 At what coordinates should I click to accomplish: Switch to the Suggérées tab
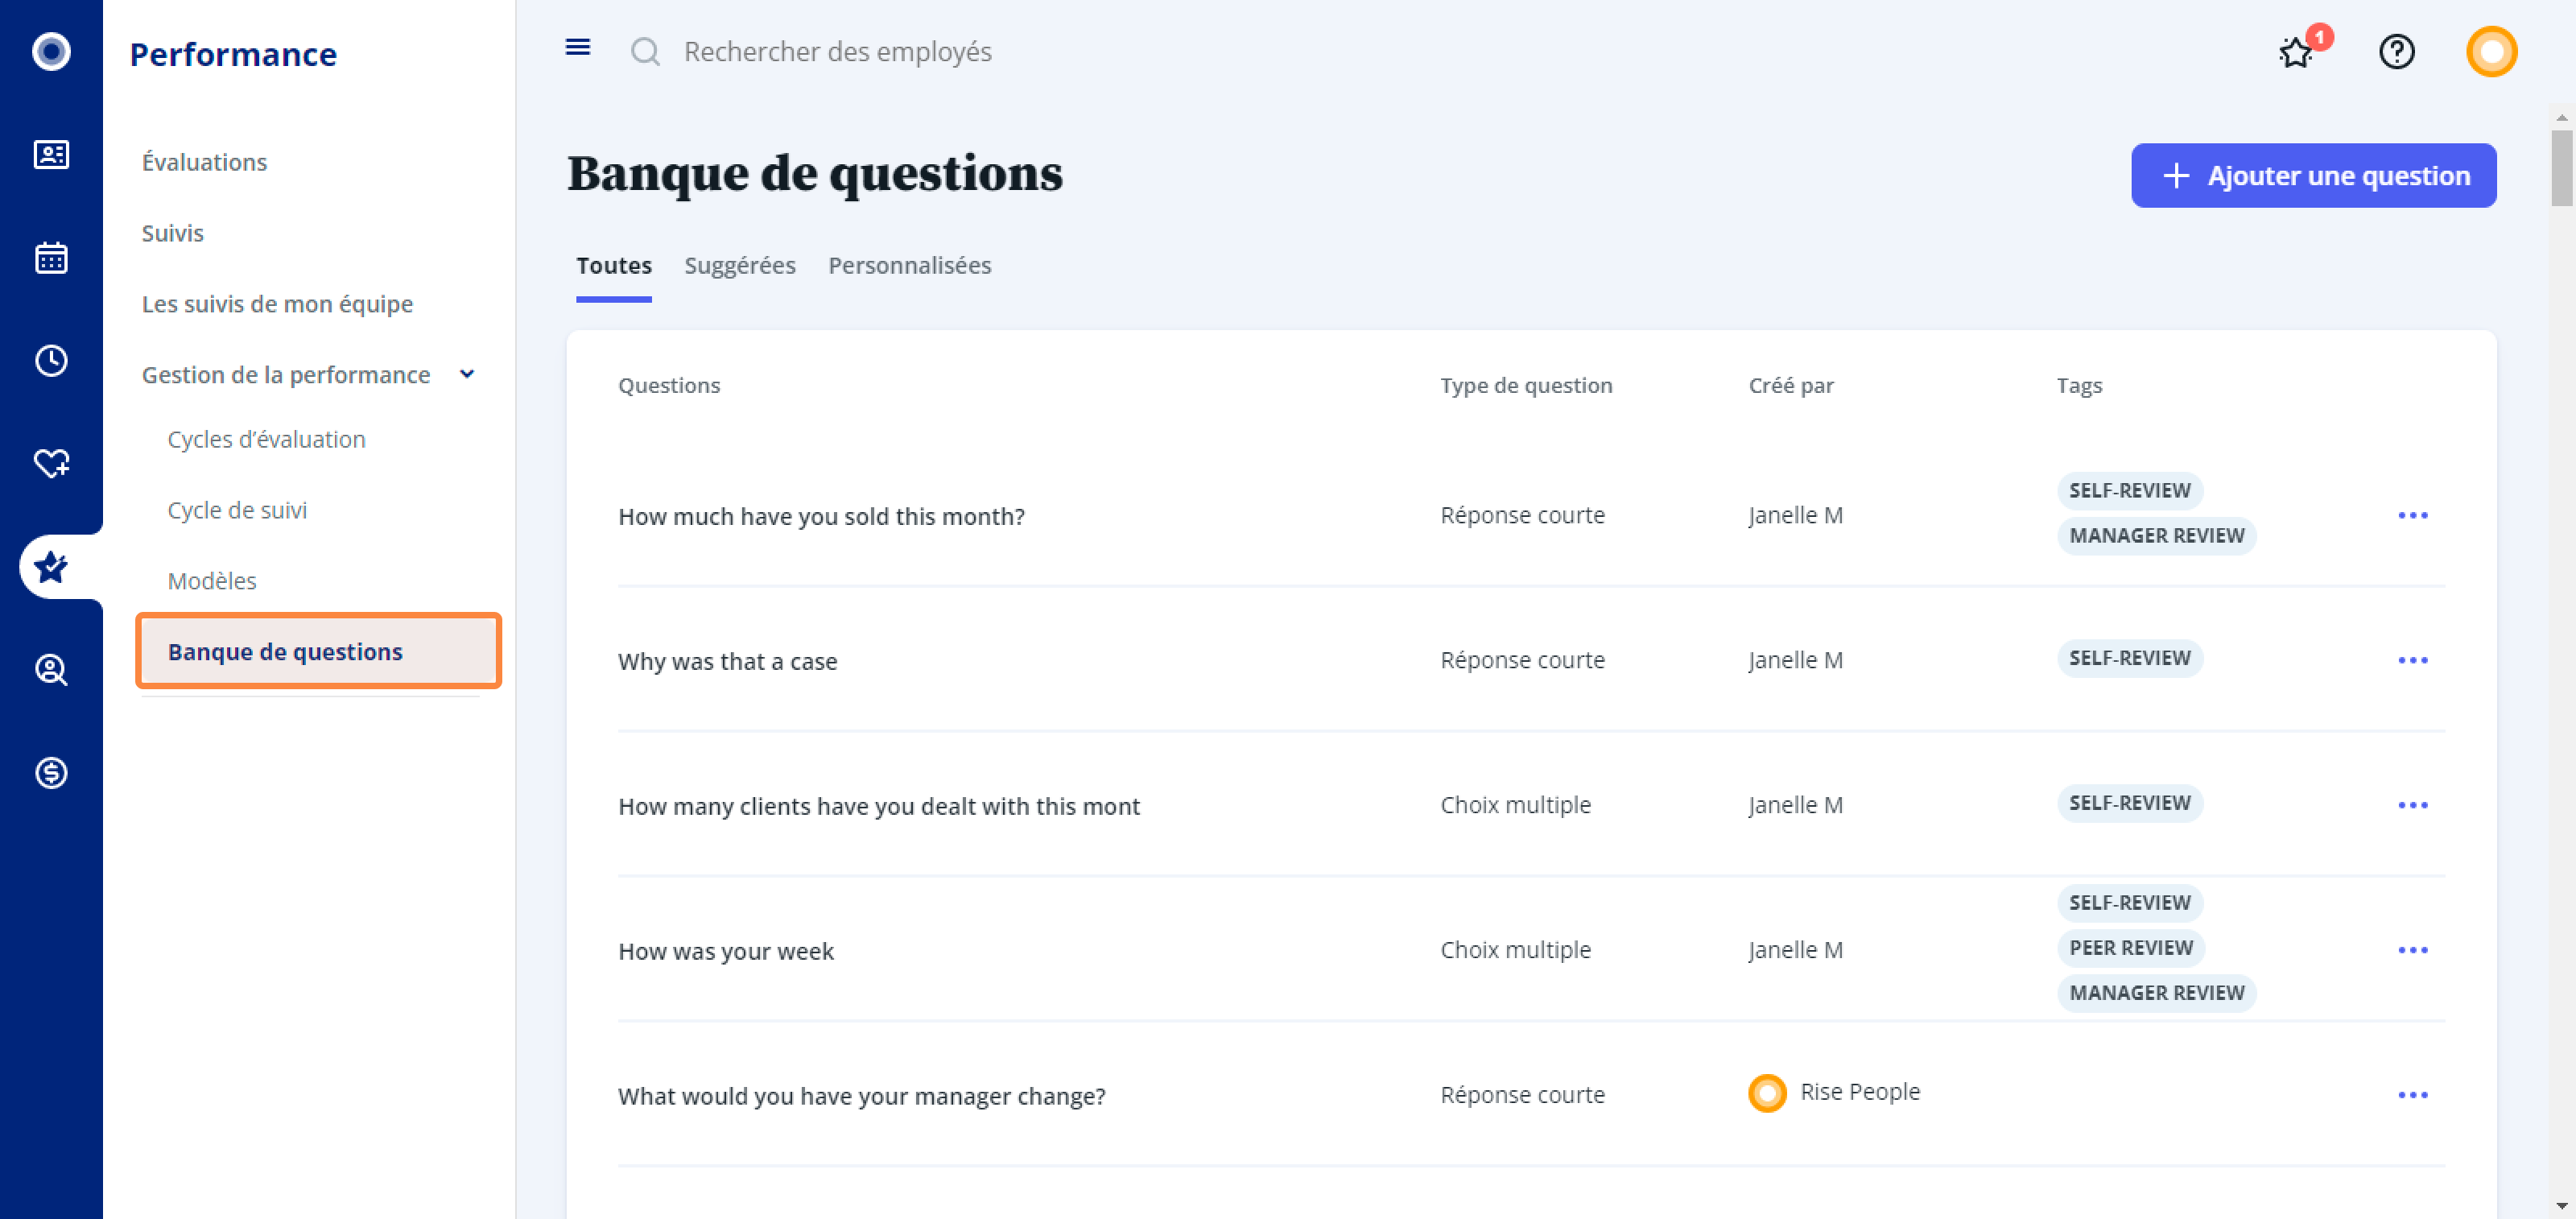click(739, 265)
